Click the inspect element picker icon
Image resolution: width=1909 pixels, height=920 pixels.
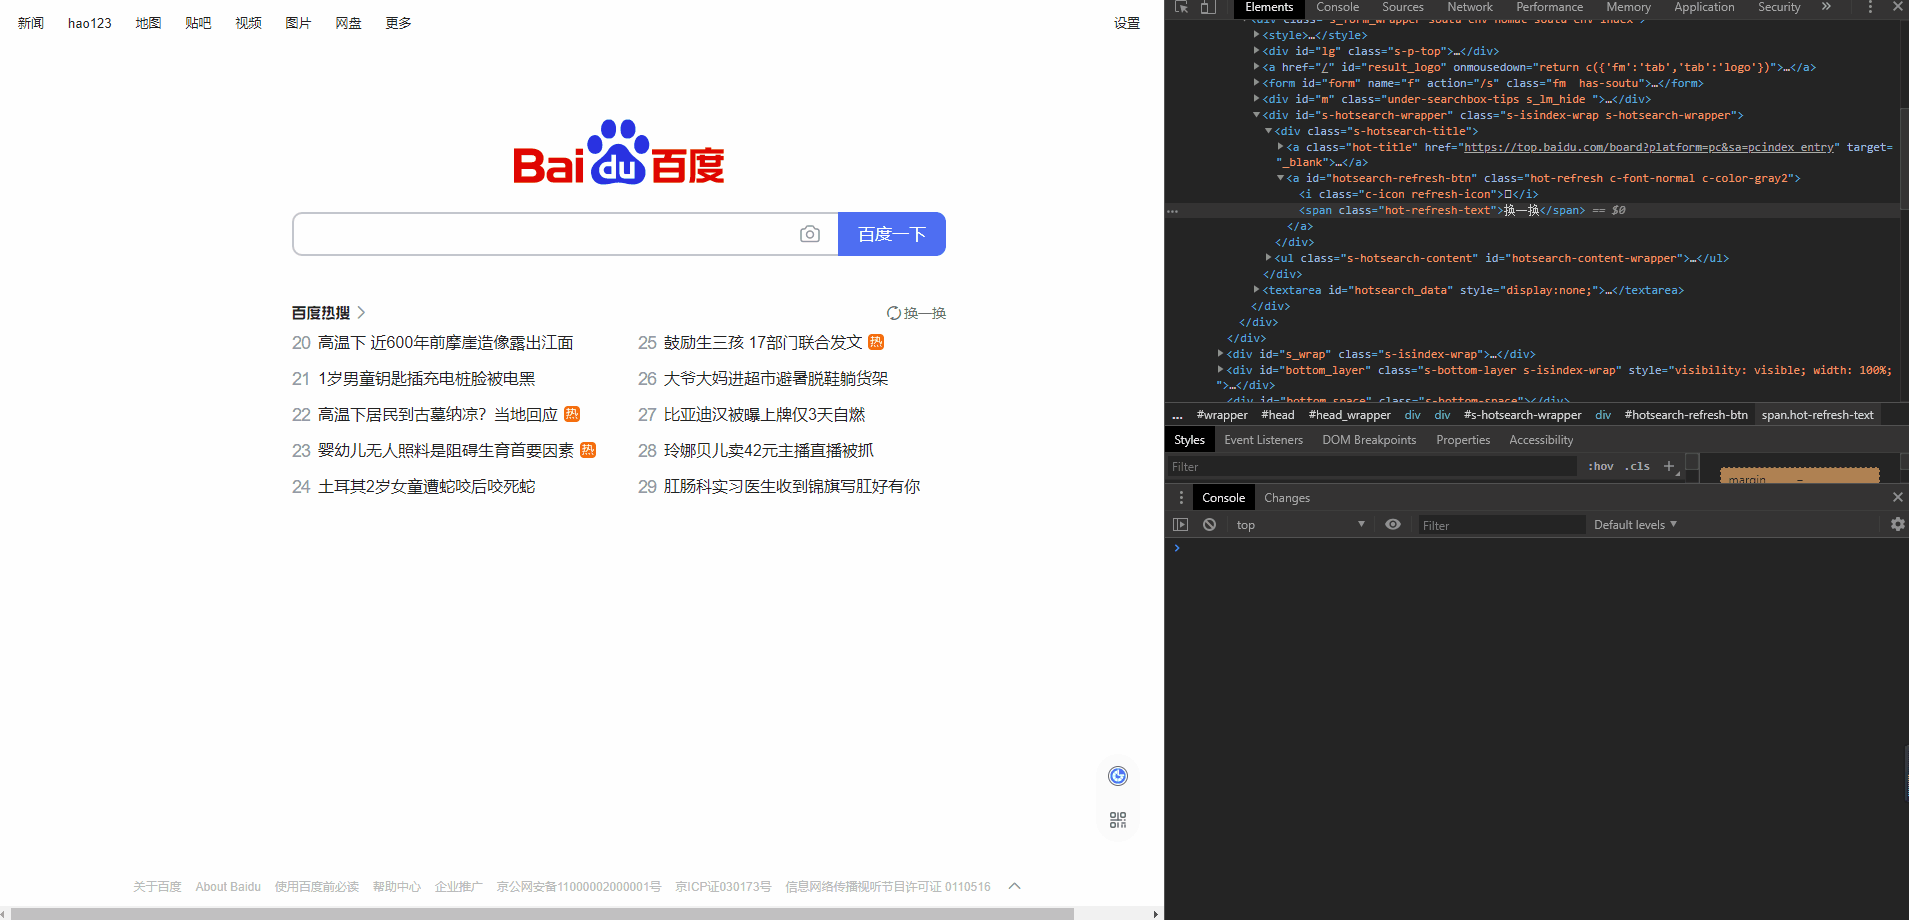(1181, 7)
